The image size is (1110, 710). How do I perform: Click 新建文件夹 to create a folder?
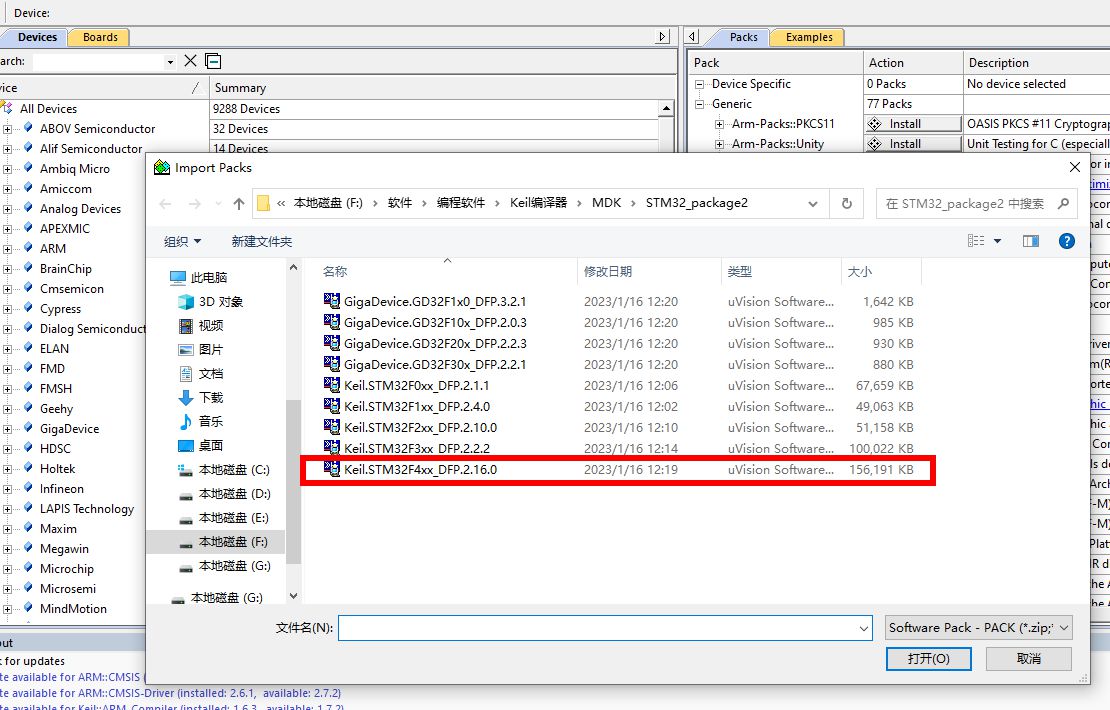[x=262, y=241]
